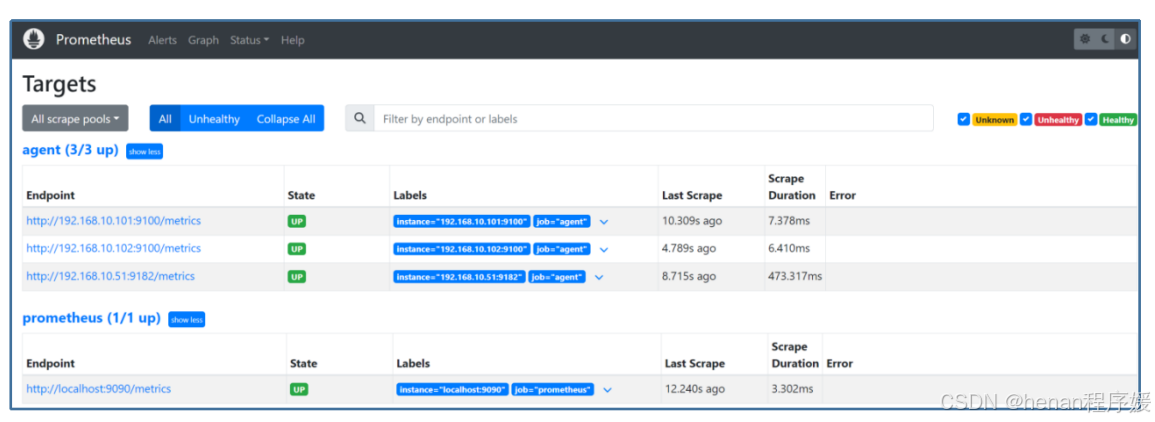Focus the Filter by endpoint or labels field

tap(653, 119)
